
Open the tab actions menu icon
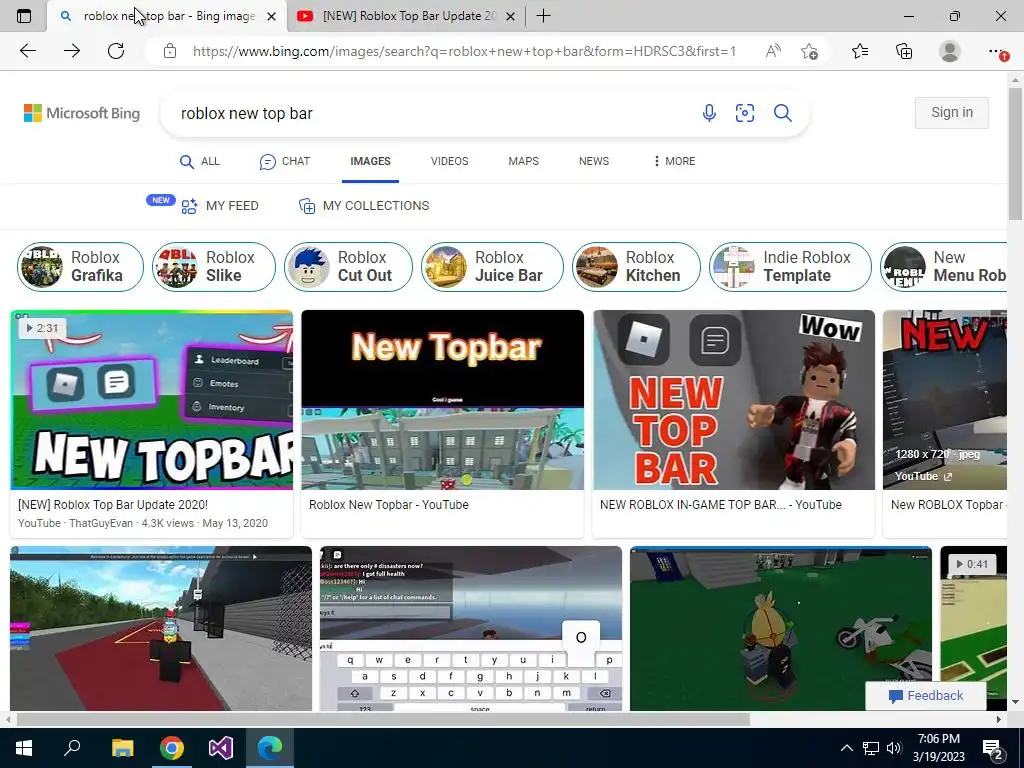coord(24,16)
